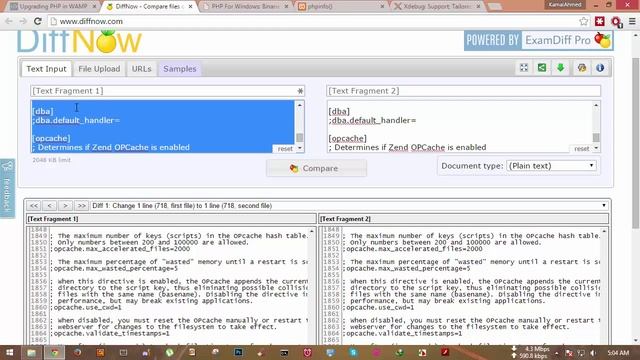Viewport: 640px width, 360px height.
Task: Click the green download arrow icon
Action: [560, 68]
